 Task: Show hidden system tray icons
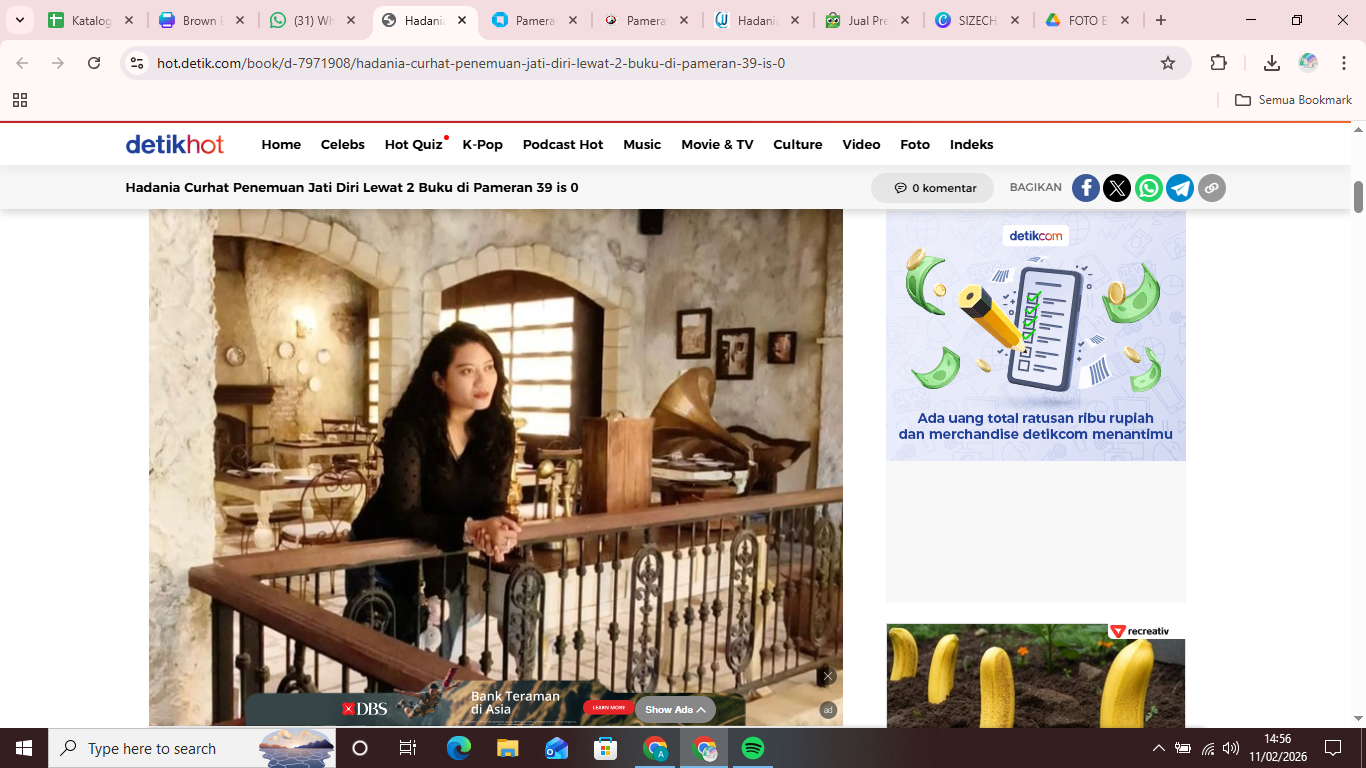[1159, 748]
